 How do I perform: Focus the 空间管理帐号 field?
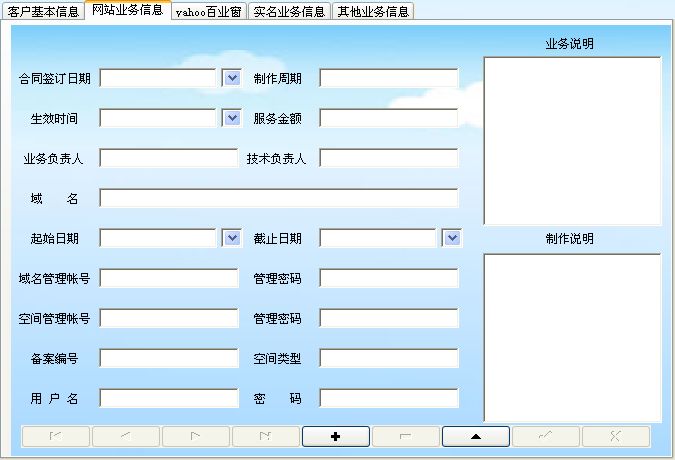(169, 318)
